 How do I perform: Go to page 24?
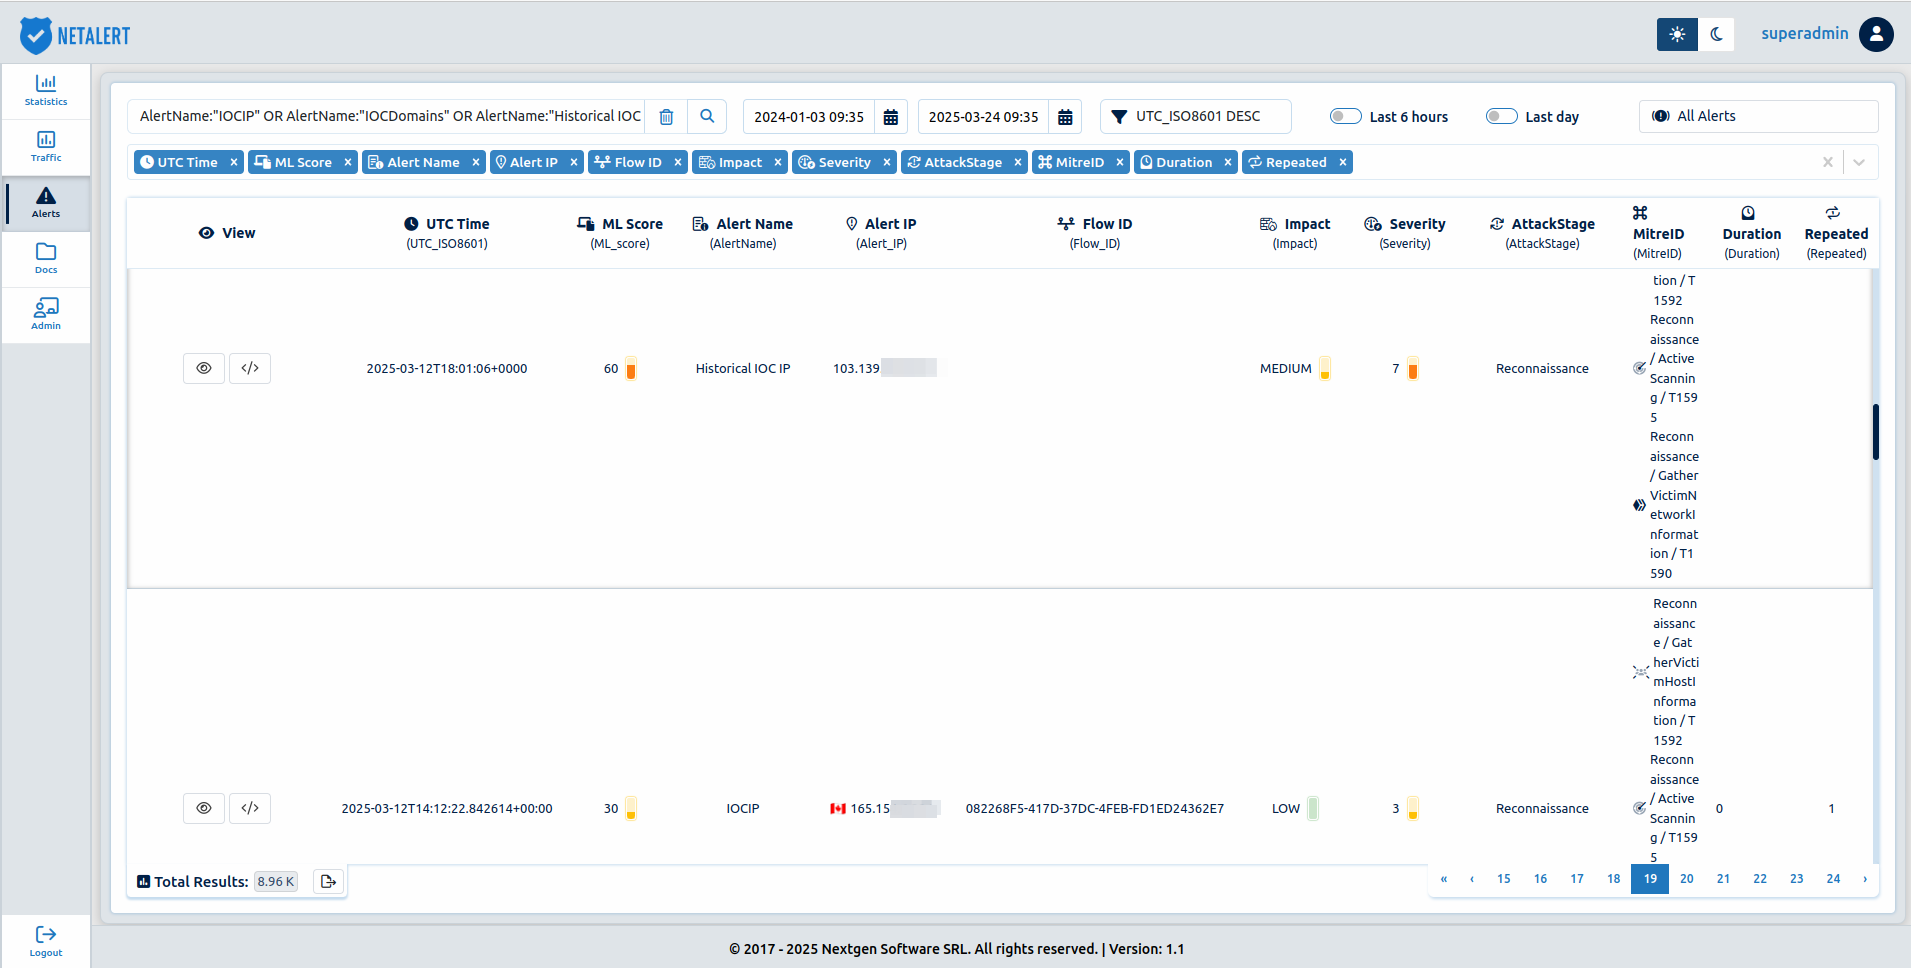1833,879
